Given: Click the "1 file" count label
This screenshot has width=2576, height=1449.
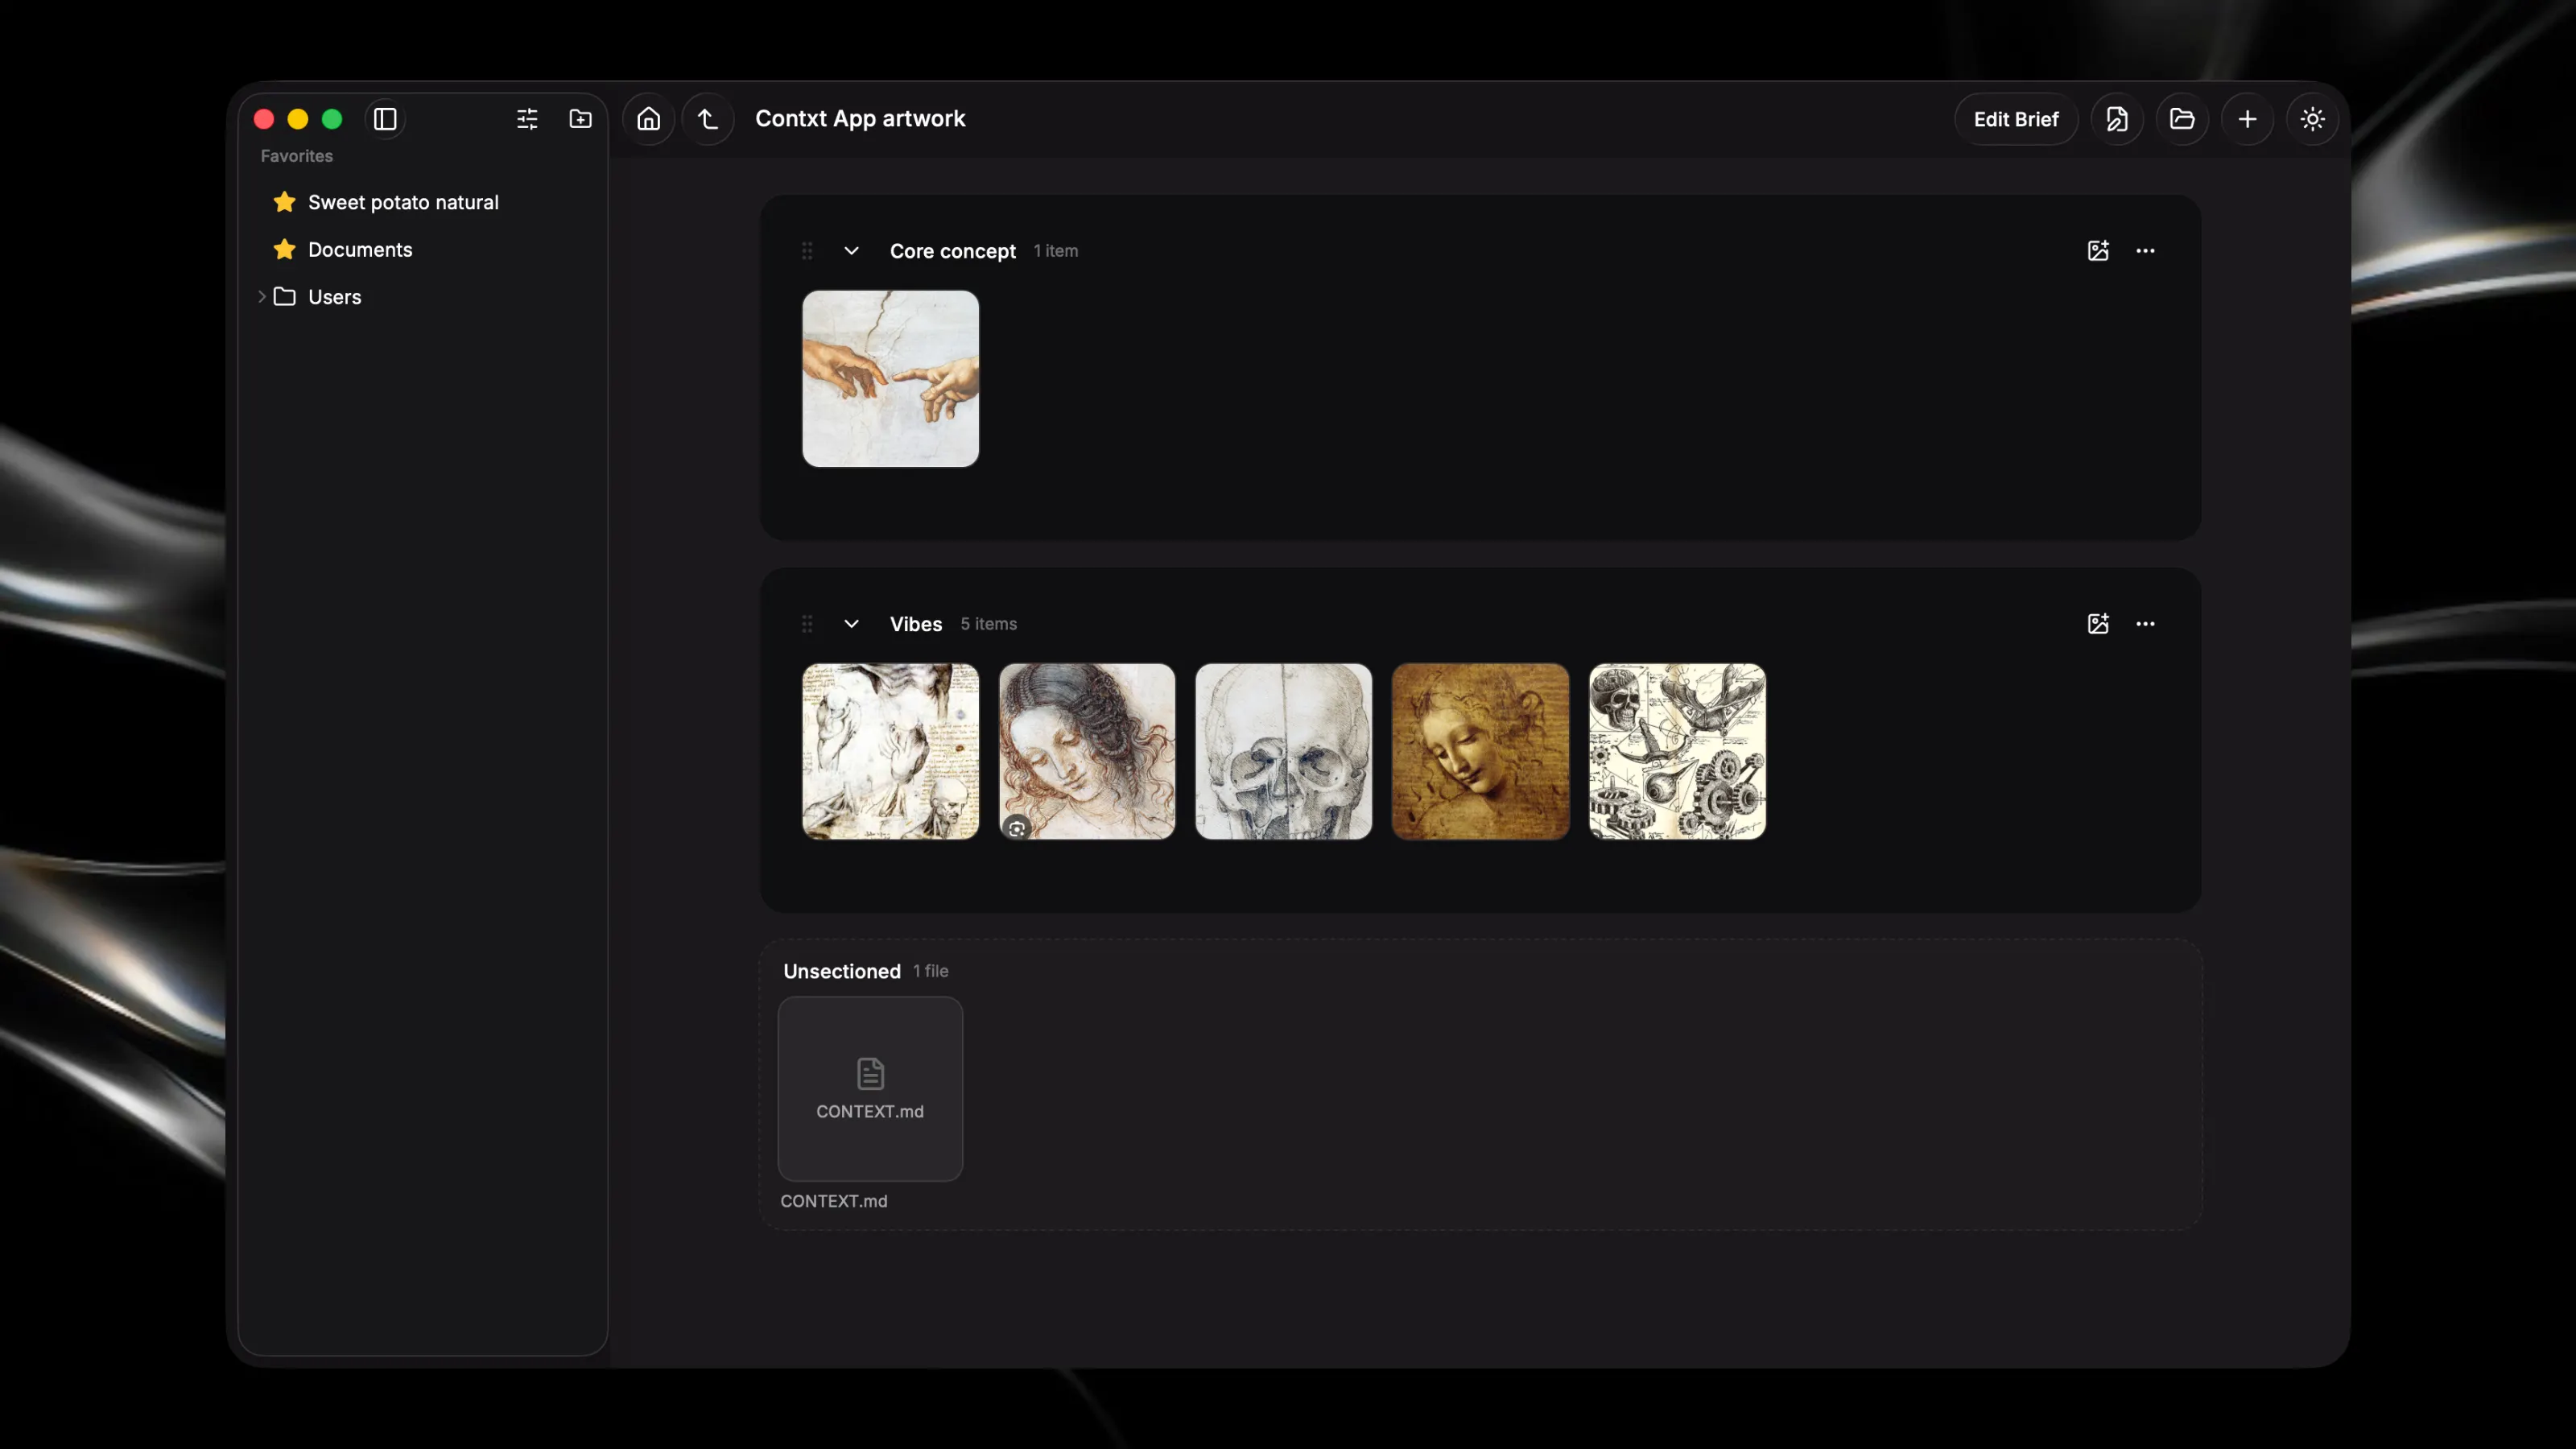Looking at the screenshot, I should tap(931, 971).
